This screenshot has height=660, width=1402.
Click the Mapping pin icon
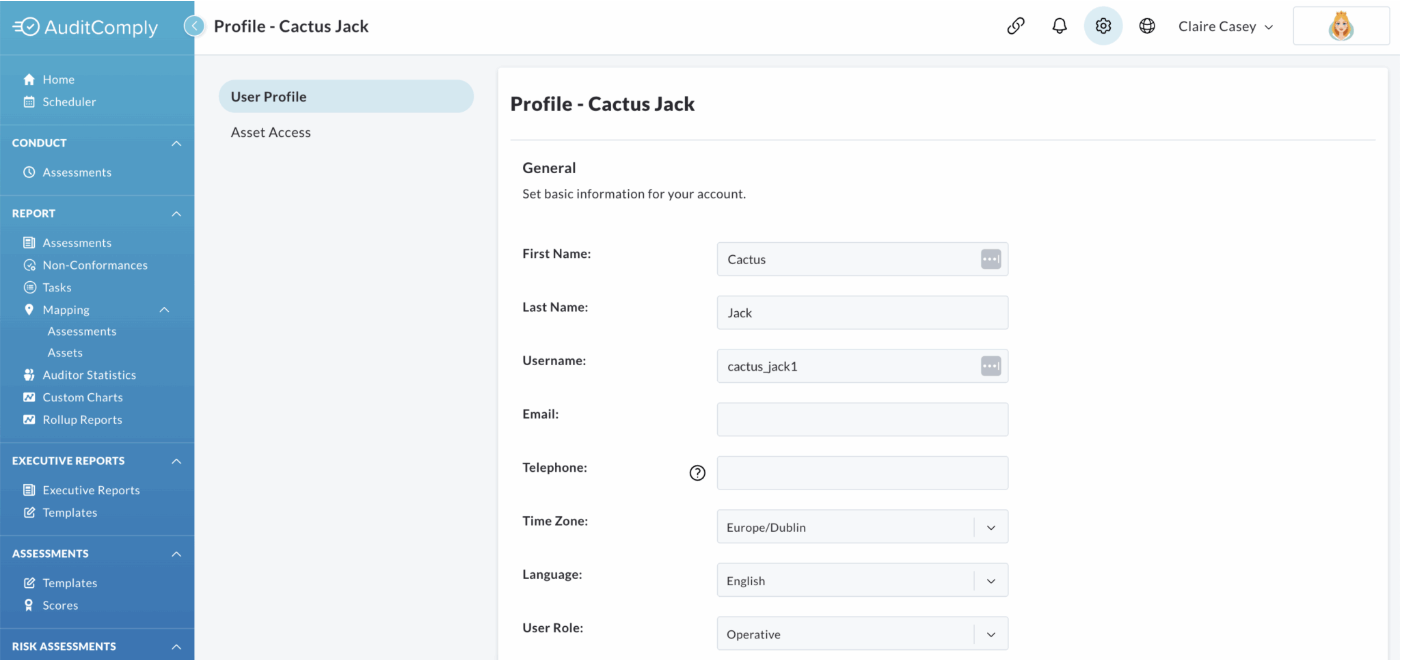(x=29, y=310)
